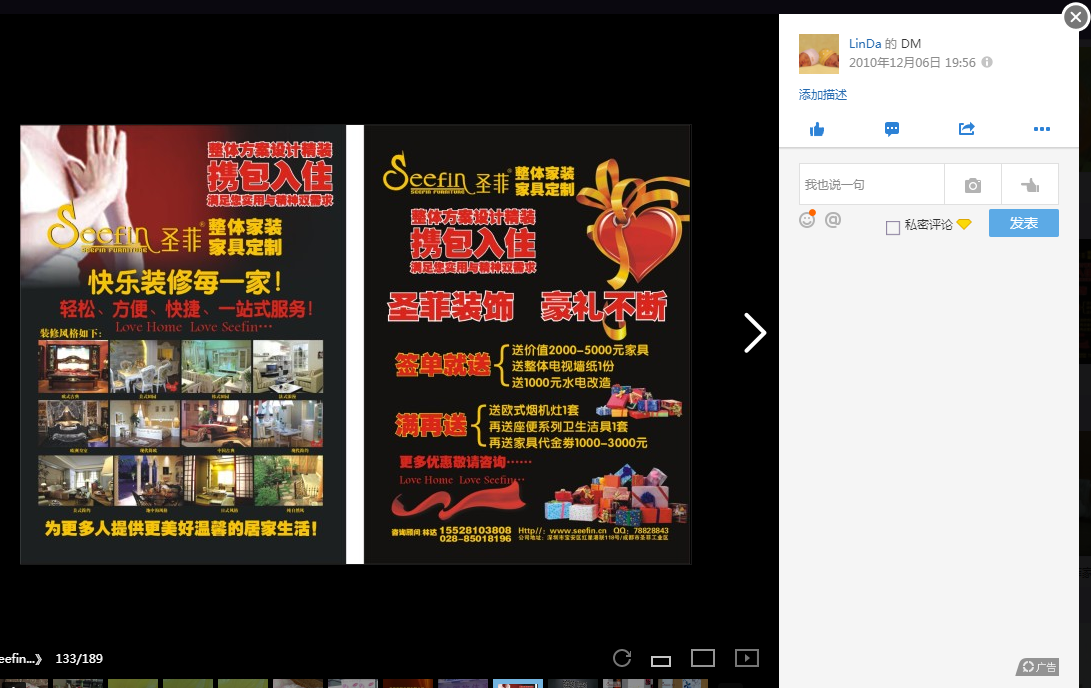Mention a friend with @ icon
Image resolution: width=1091 pixels, height=688 pixels.
point(833,220)
